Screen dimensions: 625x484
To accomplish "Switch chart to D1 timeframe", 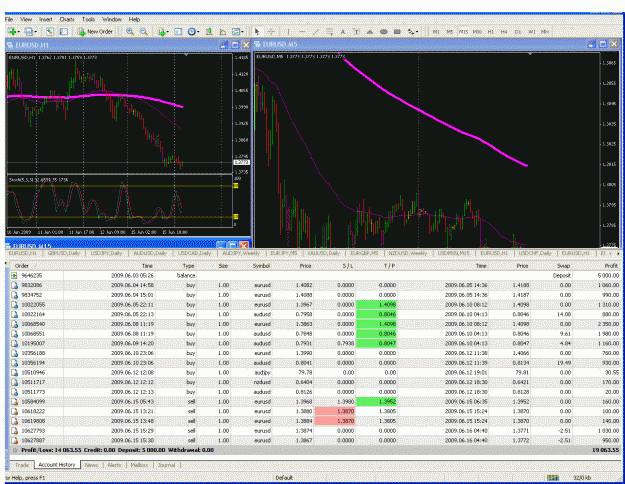I will 518,32.
